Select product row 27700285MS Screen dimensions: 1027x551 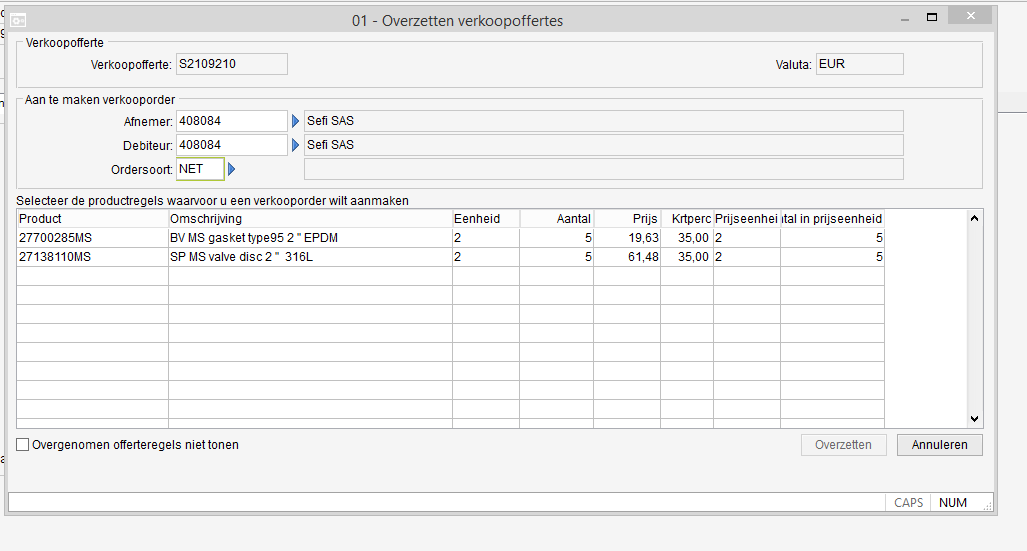click(451, 238)
